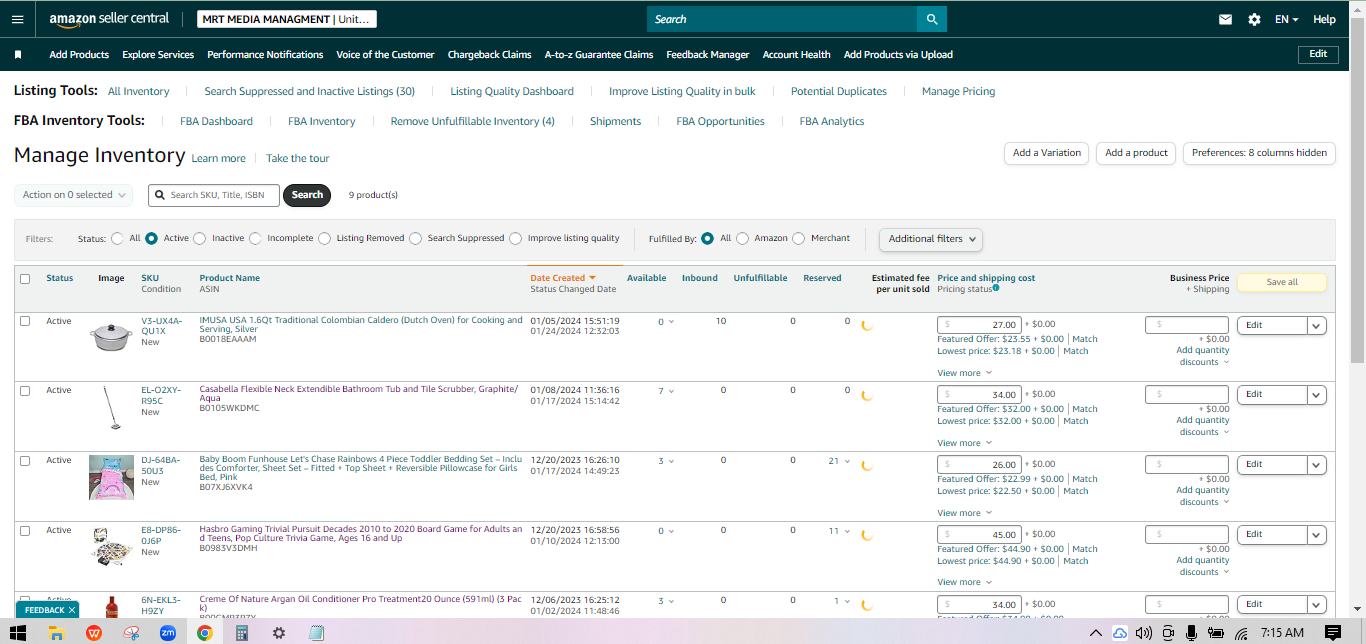
Task: Open the Windows Start menu
Action: coord(18,632)
